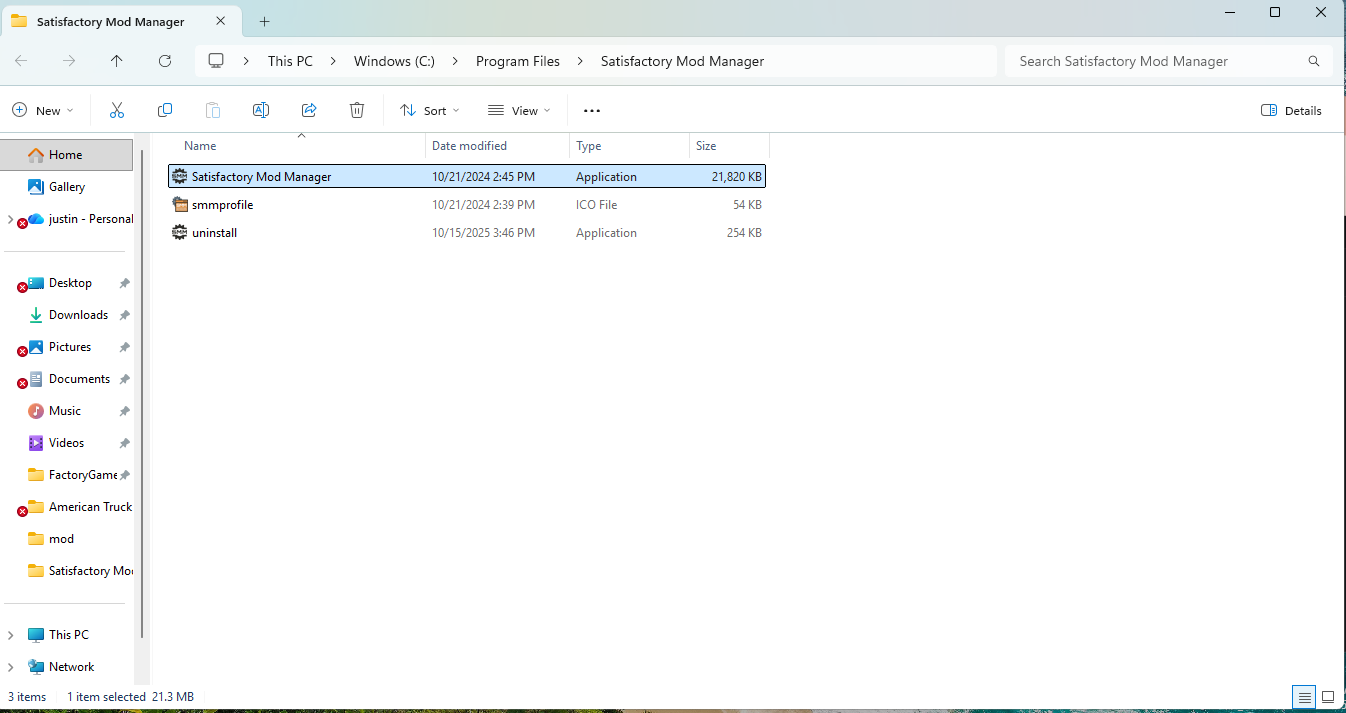Refresh the current folder

(165, 61)
